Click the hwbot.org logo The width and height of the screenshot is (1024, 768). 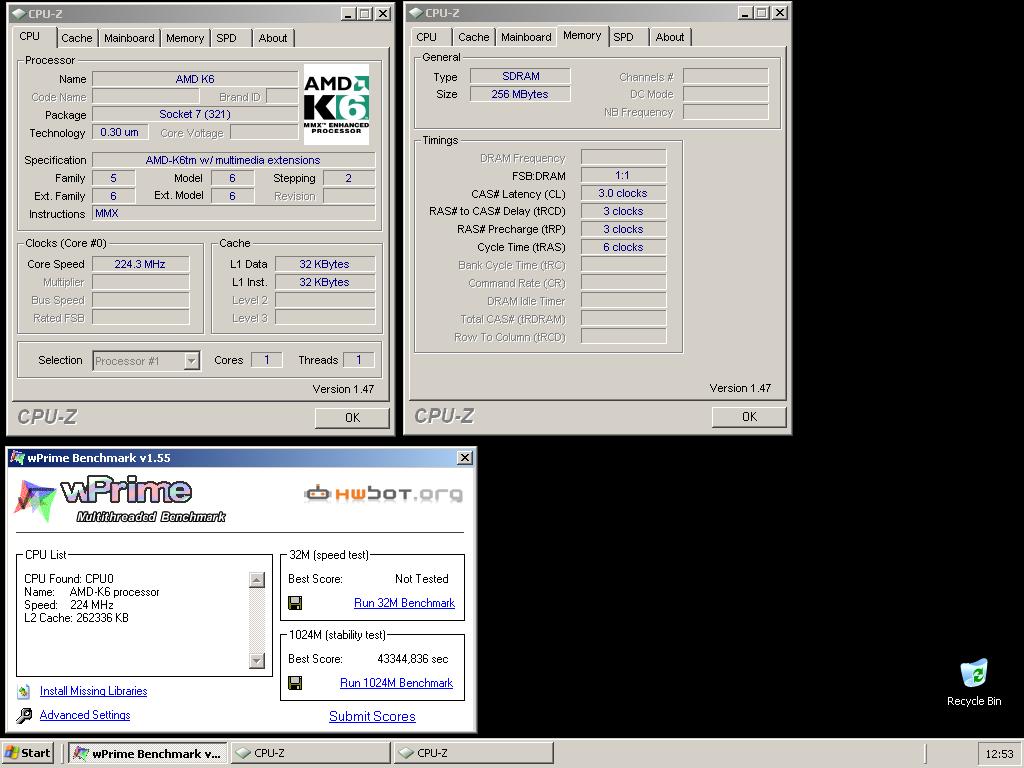[384, 494]
